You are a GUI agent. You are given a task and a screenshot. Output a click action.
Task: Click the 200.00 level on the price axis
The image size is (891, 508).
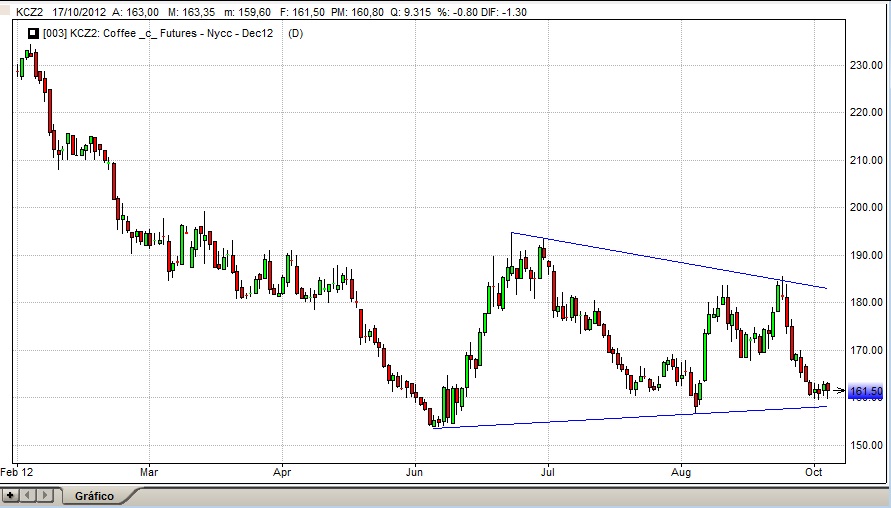coord(865,207)
